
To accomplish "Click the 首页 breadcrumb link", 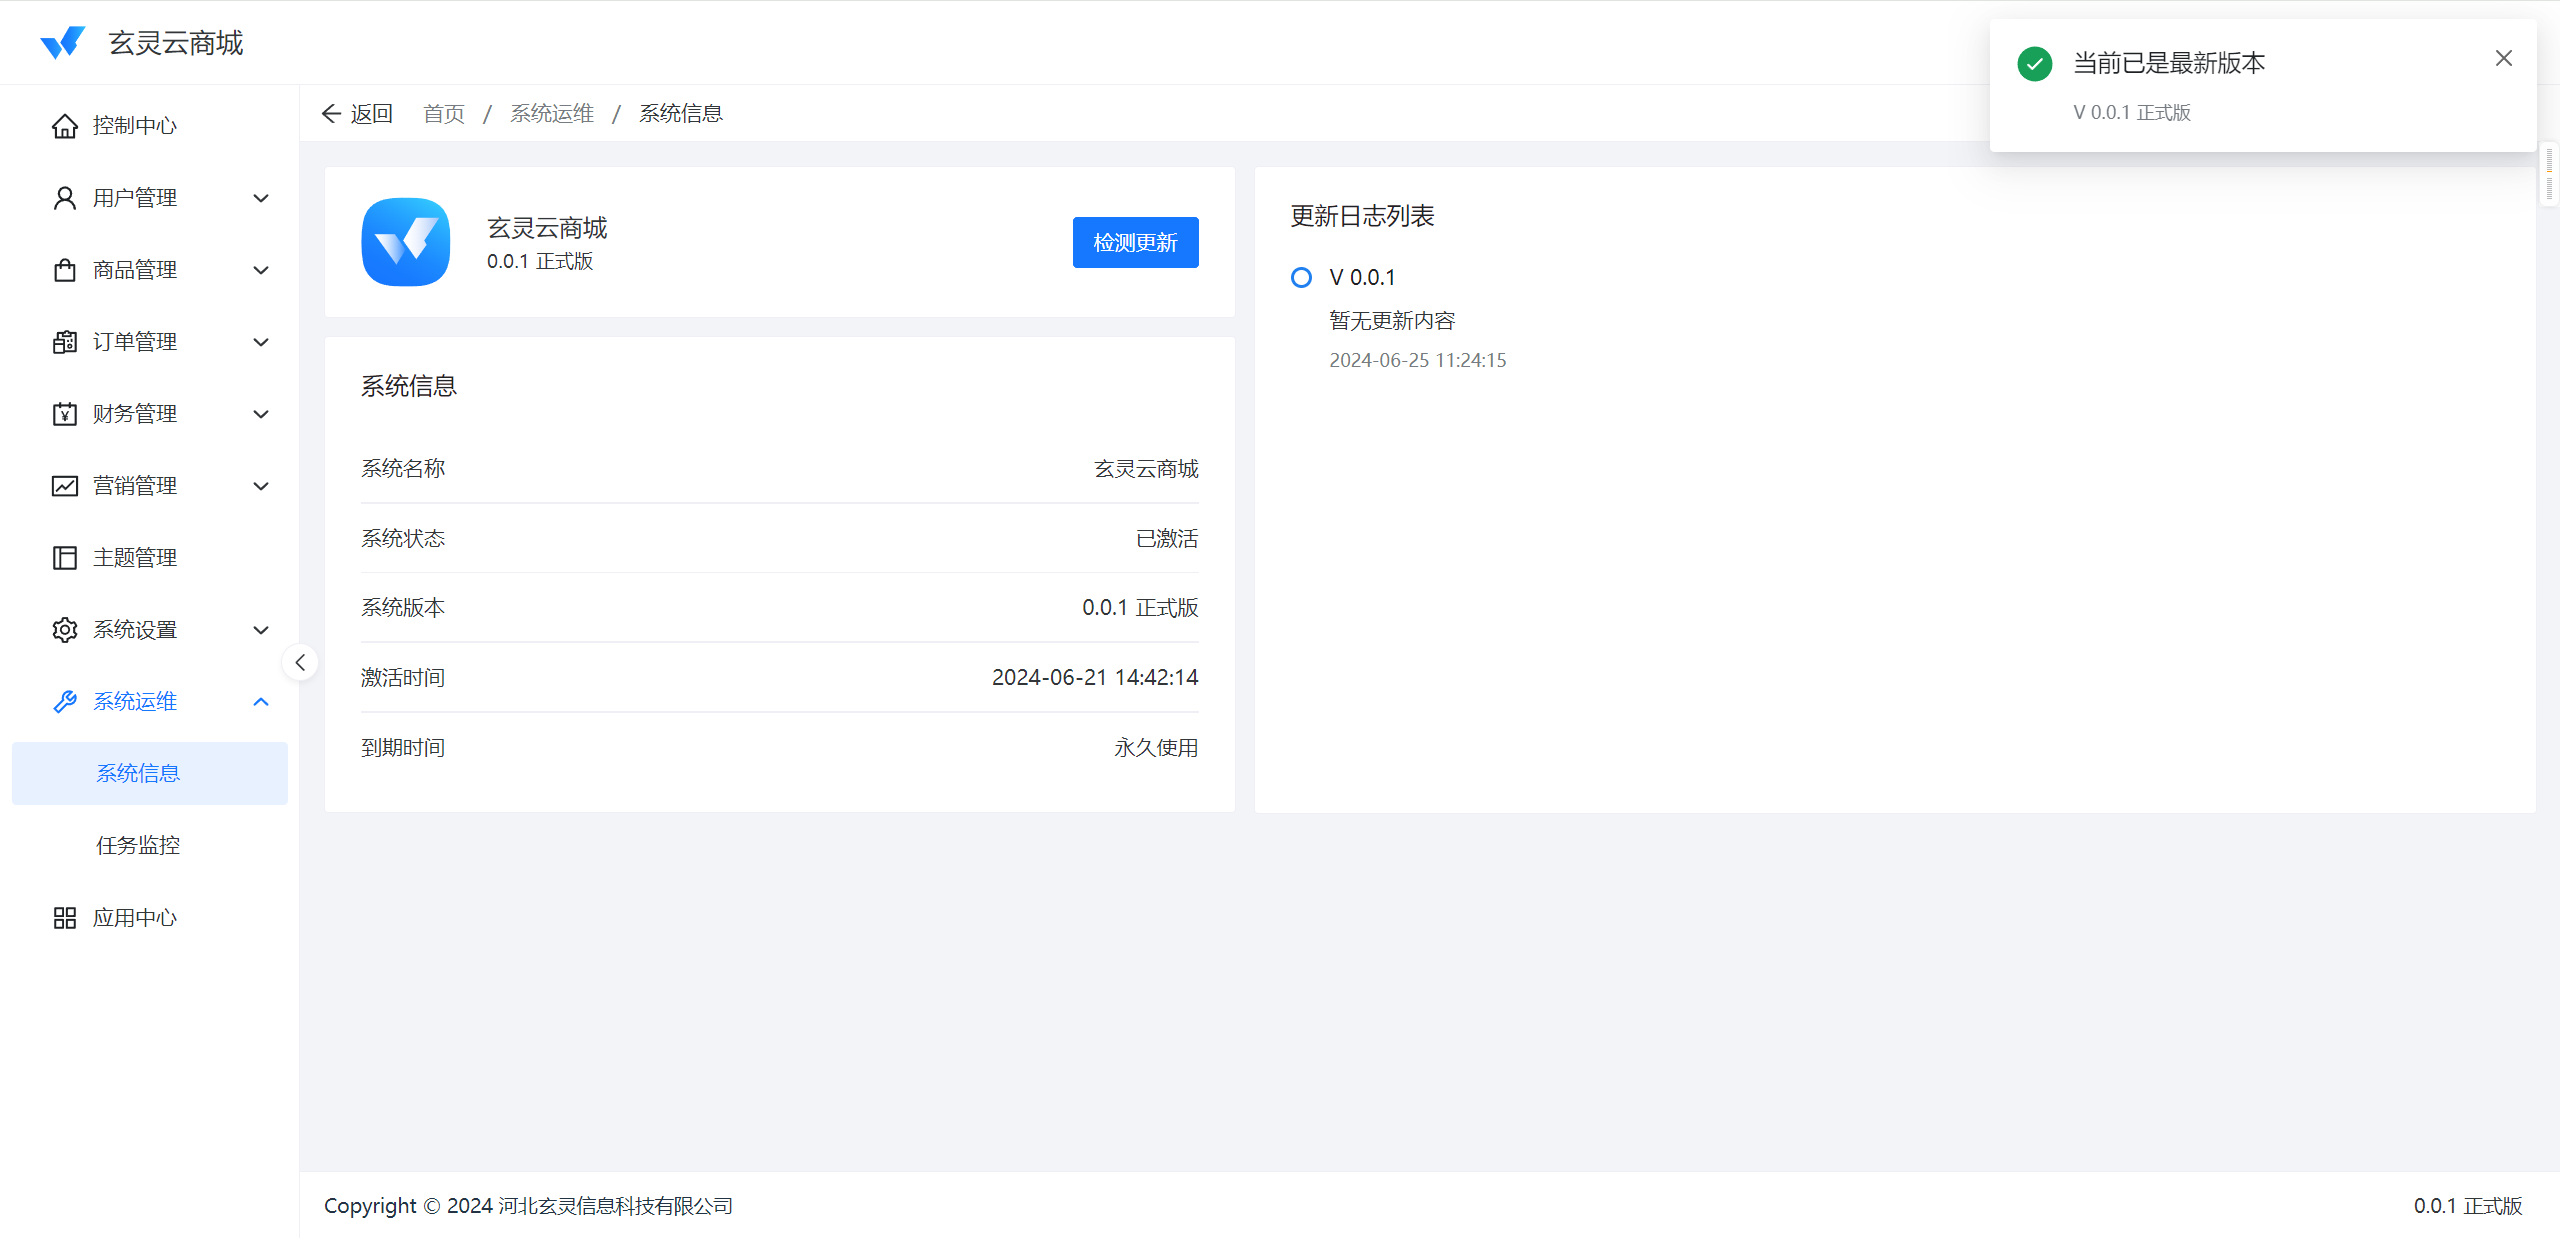I will (444, 114).
